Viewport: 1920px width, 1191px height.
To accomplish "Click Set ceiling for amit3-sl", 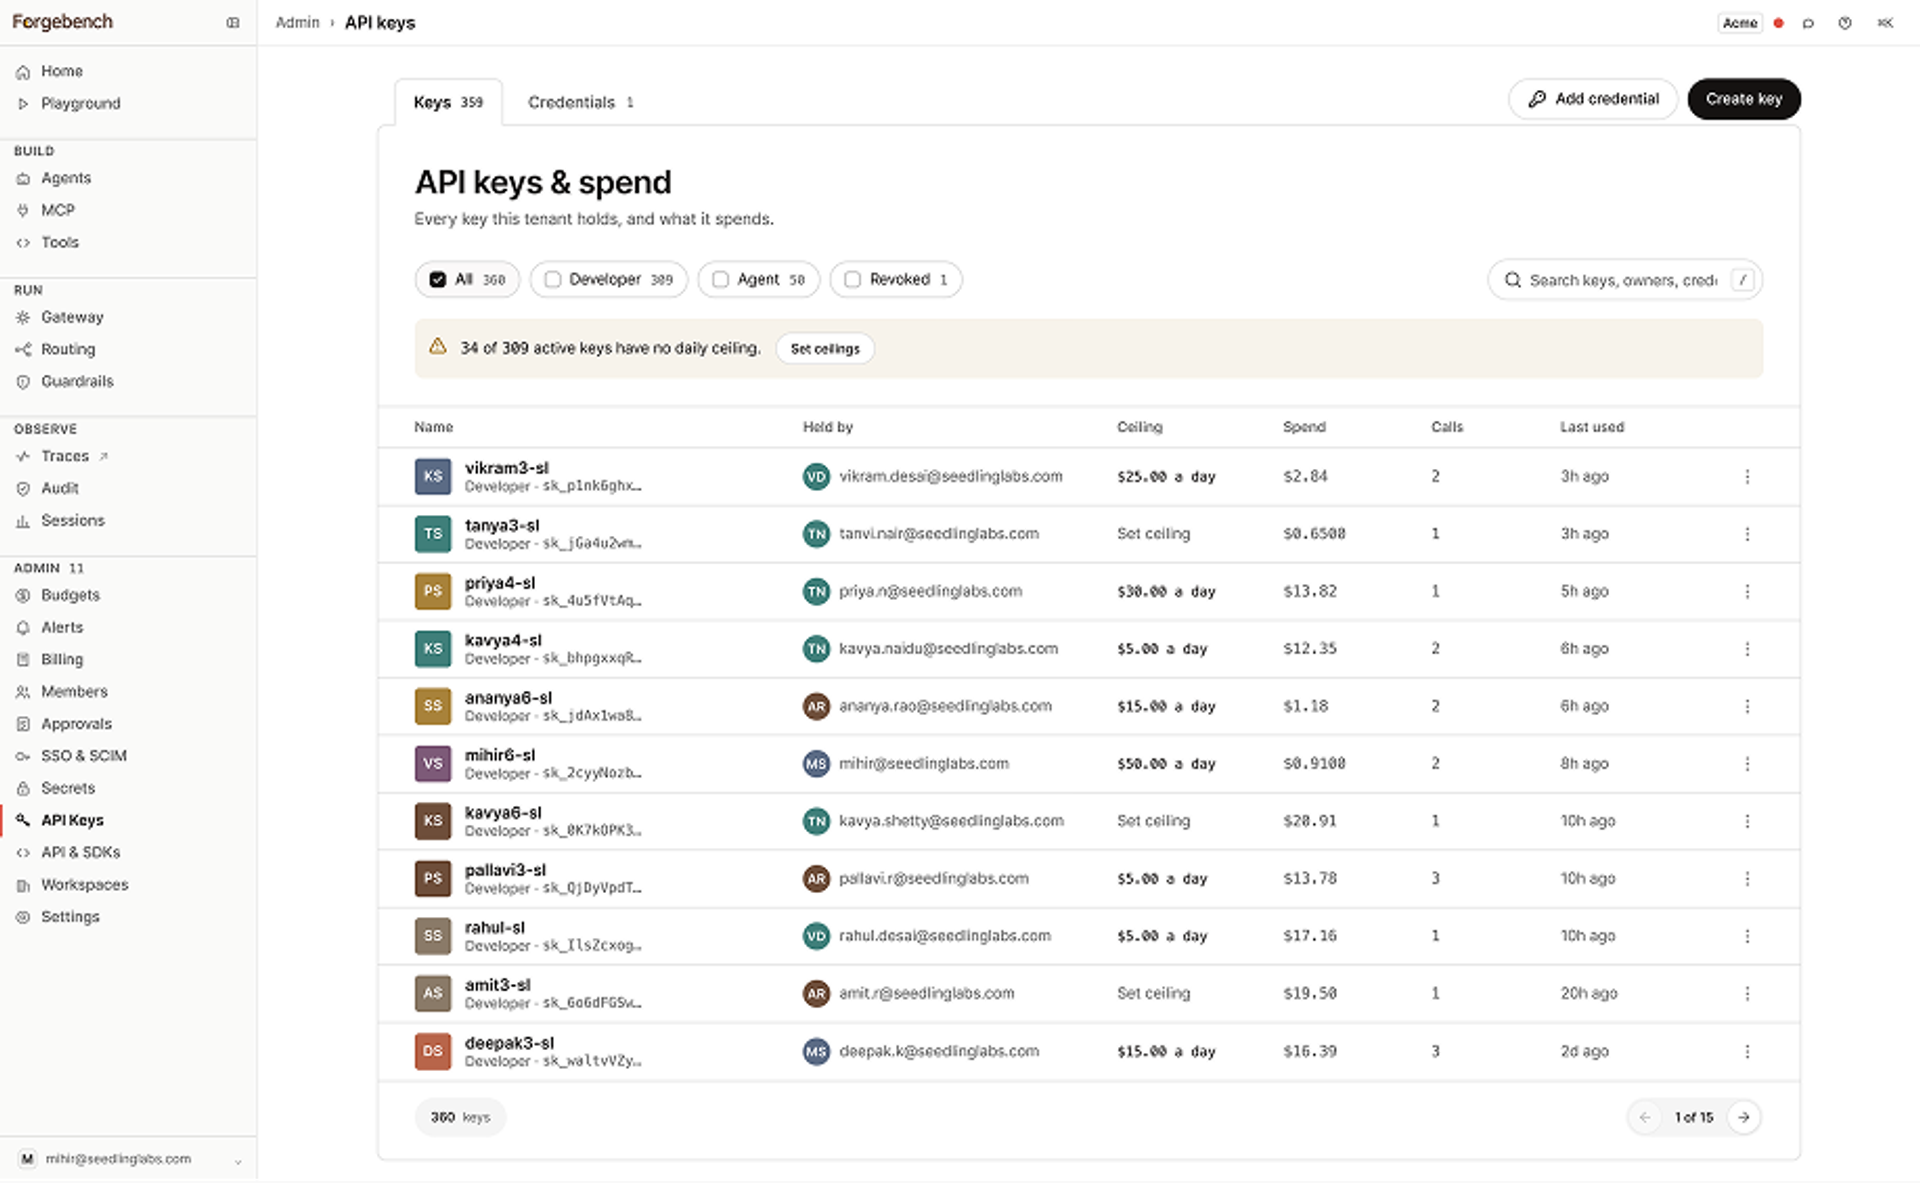I will pos(1153,994).
